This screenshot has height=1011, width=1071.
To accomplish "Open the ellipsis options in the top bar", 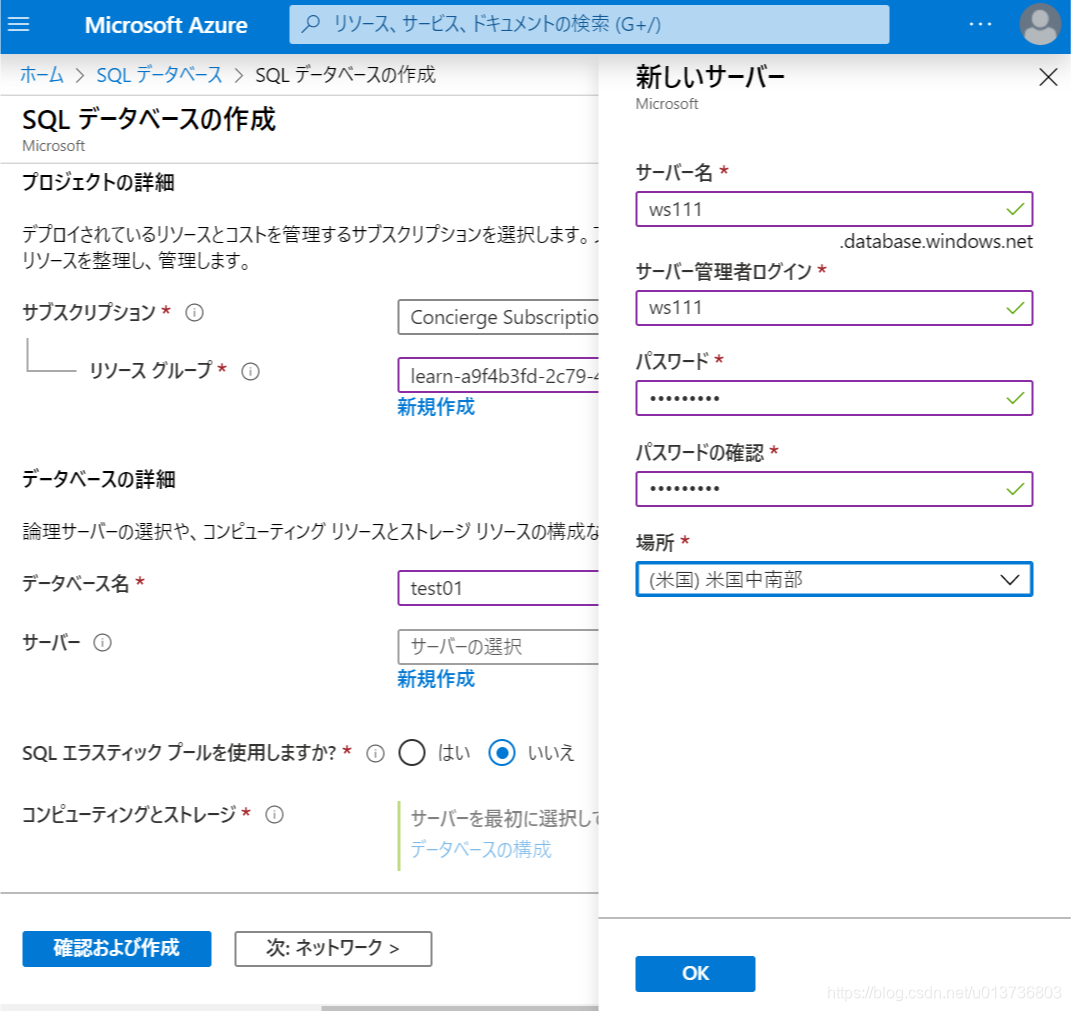I will click(980, 24).
